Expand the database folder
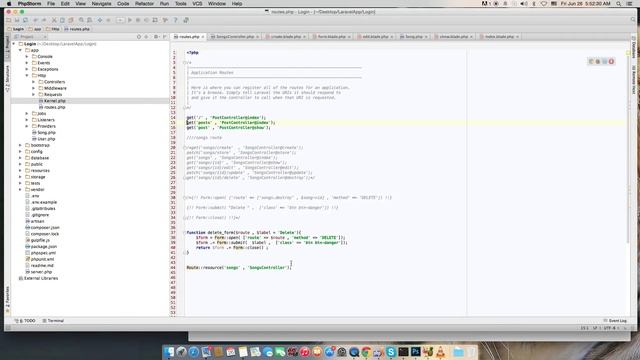 [20, 158]
